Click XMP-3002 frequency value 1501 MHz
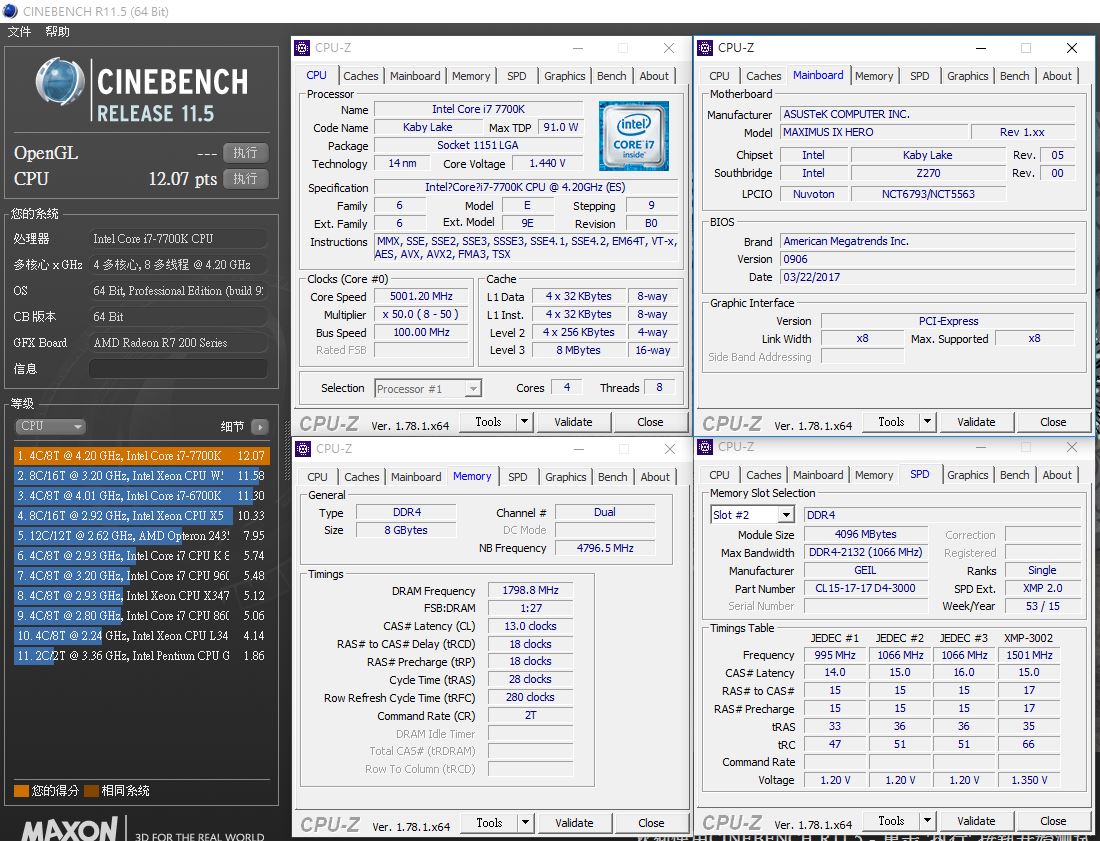 pos(1029,655)
